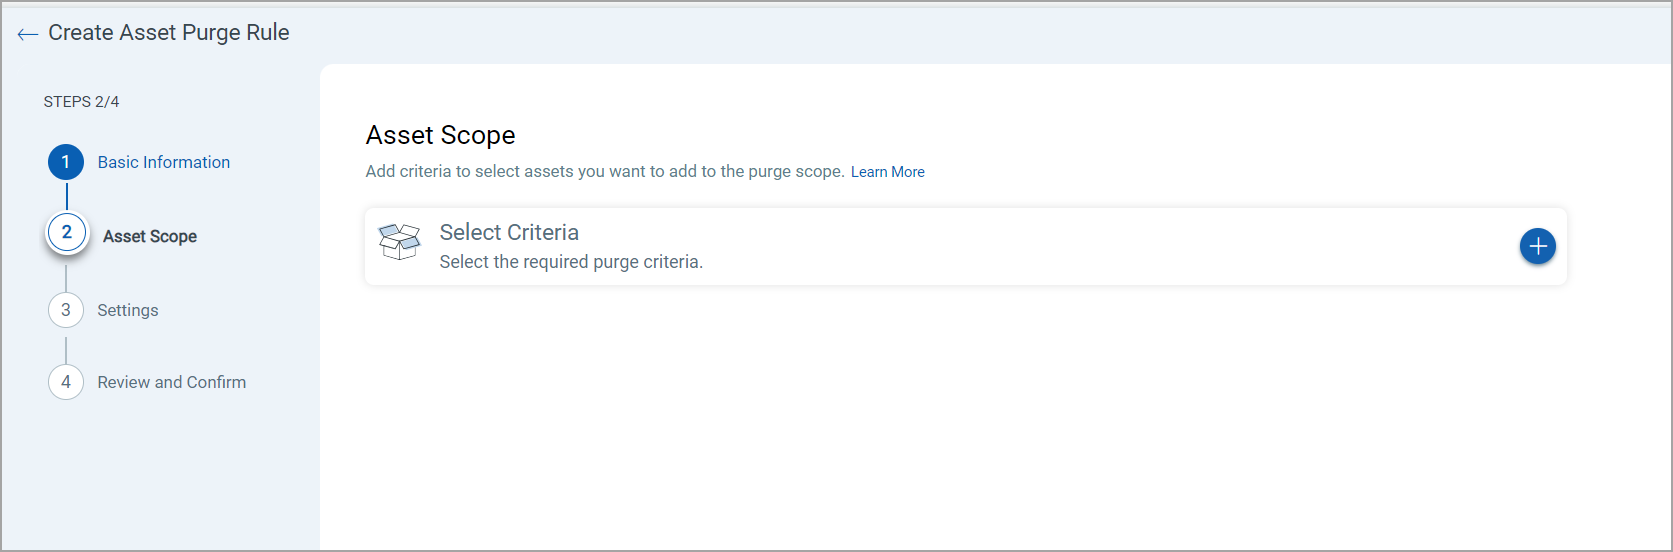The height and width of the screenshot is (552, 1673).
Task: Open the Learn More link
Action: (887, 172)
